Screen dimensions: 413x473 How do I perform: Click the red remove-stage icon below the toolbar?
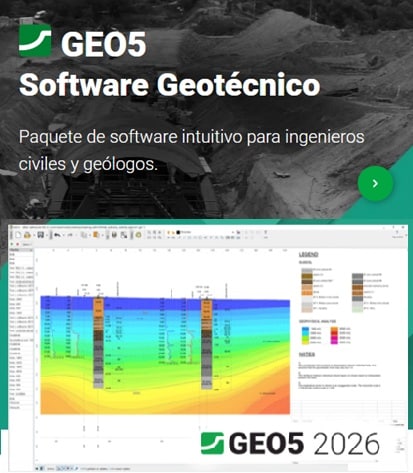(18, 244)
